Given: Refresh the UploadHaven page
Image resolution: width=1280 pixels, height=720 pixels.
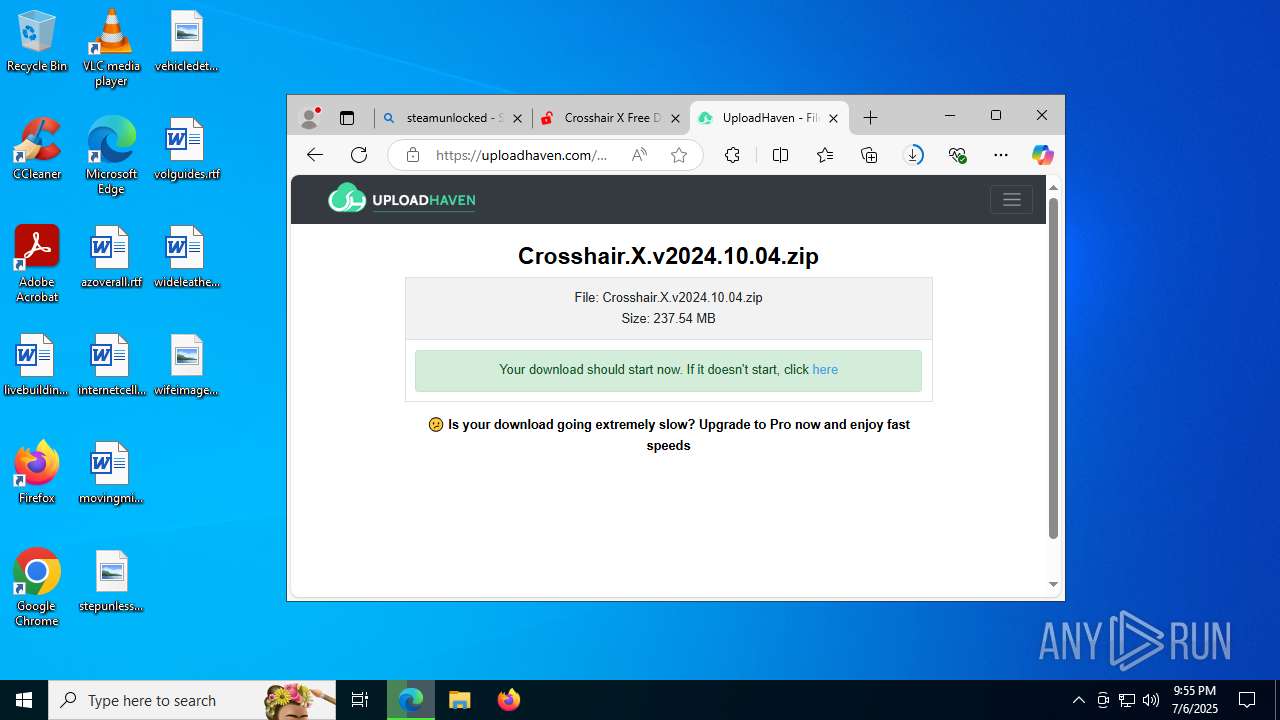Looking at the screenshot, I should click(x=359, y=155).
